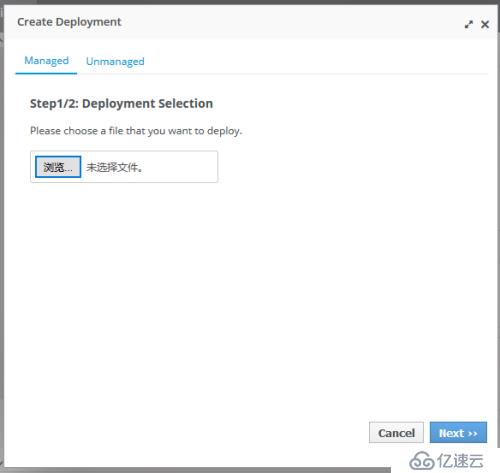This screenshot has width=500, height=473.
Task: Click the Step1/2: Deployment Selection heading
Action: point(121,103)
